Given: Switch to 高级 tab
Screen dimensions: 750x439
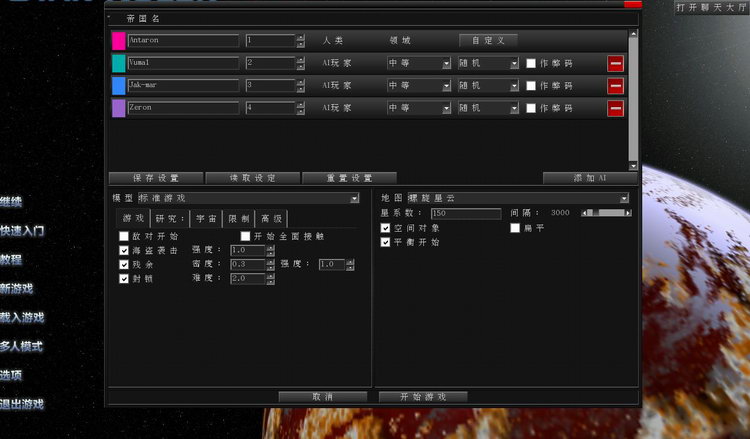Looking at the screenshot, I should (271, 219).
